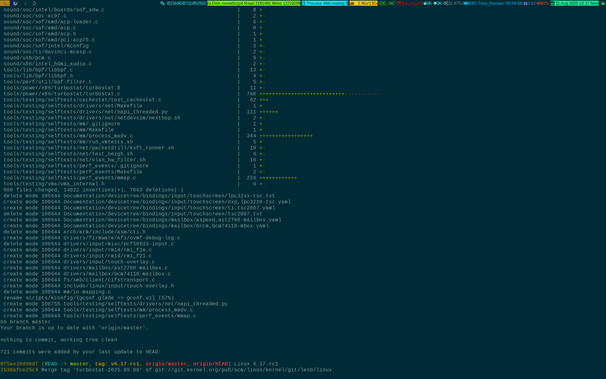This screenshot has width=606, height=379.
Task: Select the orange workspace tag in status bar
Action: coord(5,3)
